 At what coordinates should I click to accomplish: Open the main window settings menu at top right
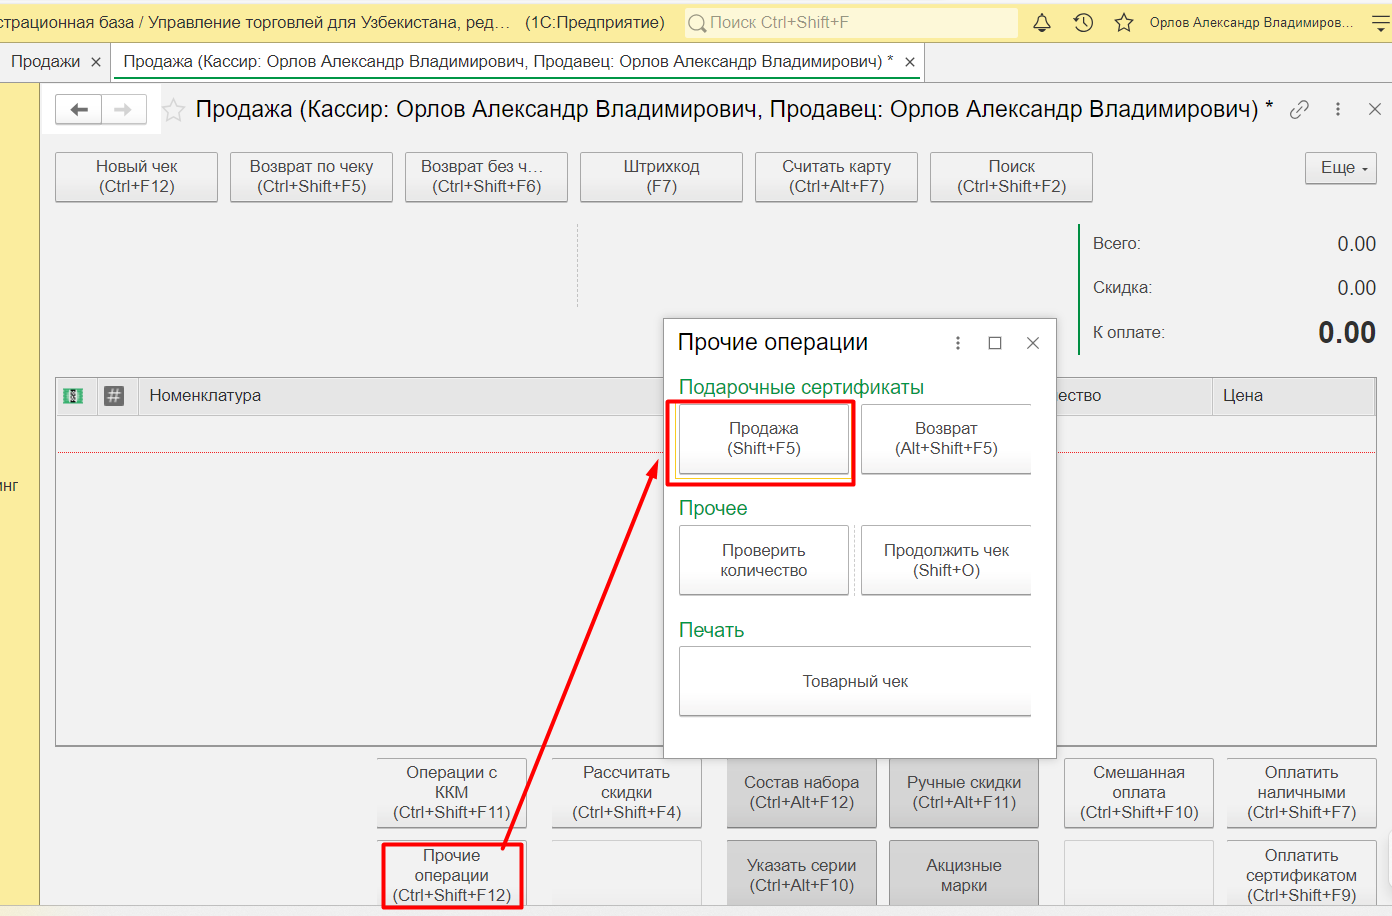coord(1380,22)
